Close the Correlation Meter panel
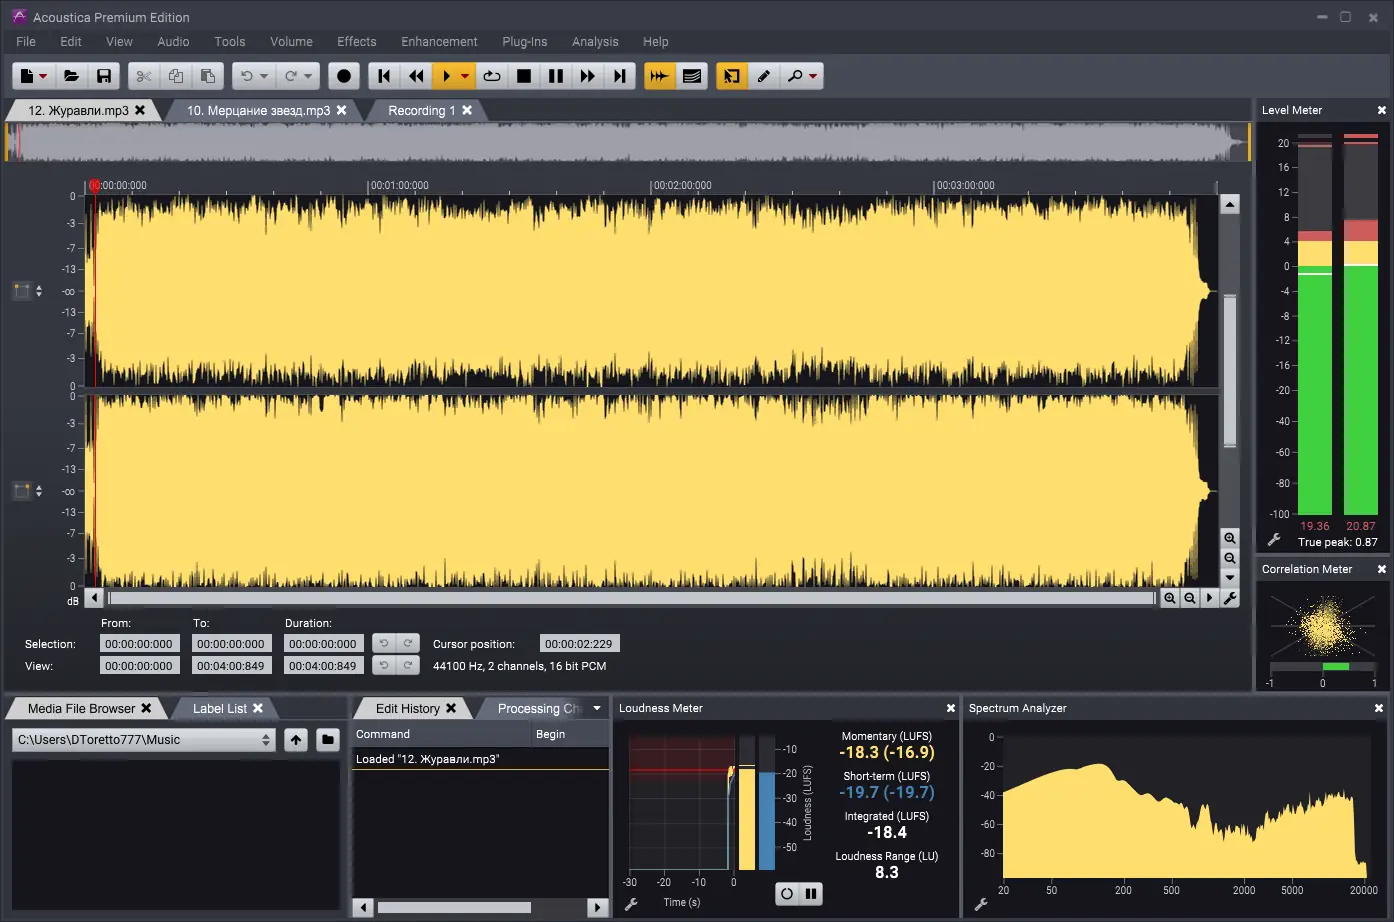The image size is (1394, 922). point(1382,569)
